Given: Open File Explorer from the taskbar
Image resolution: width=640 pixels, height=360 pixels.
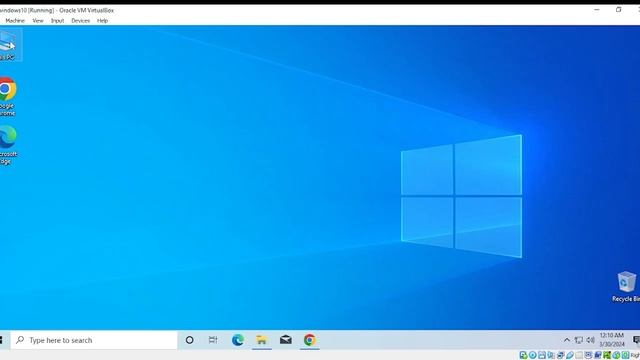Looking at the screenshot, I should pos(262,340).
